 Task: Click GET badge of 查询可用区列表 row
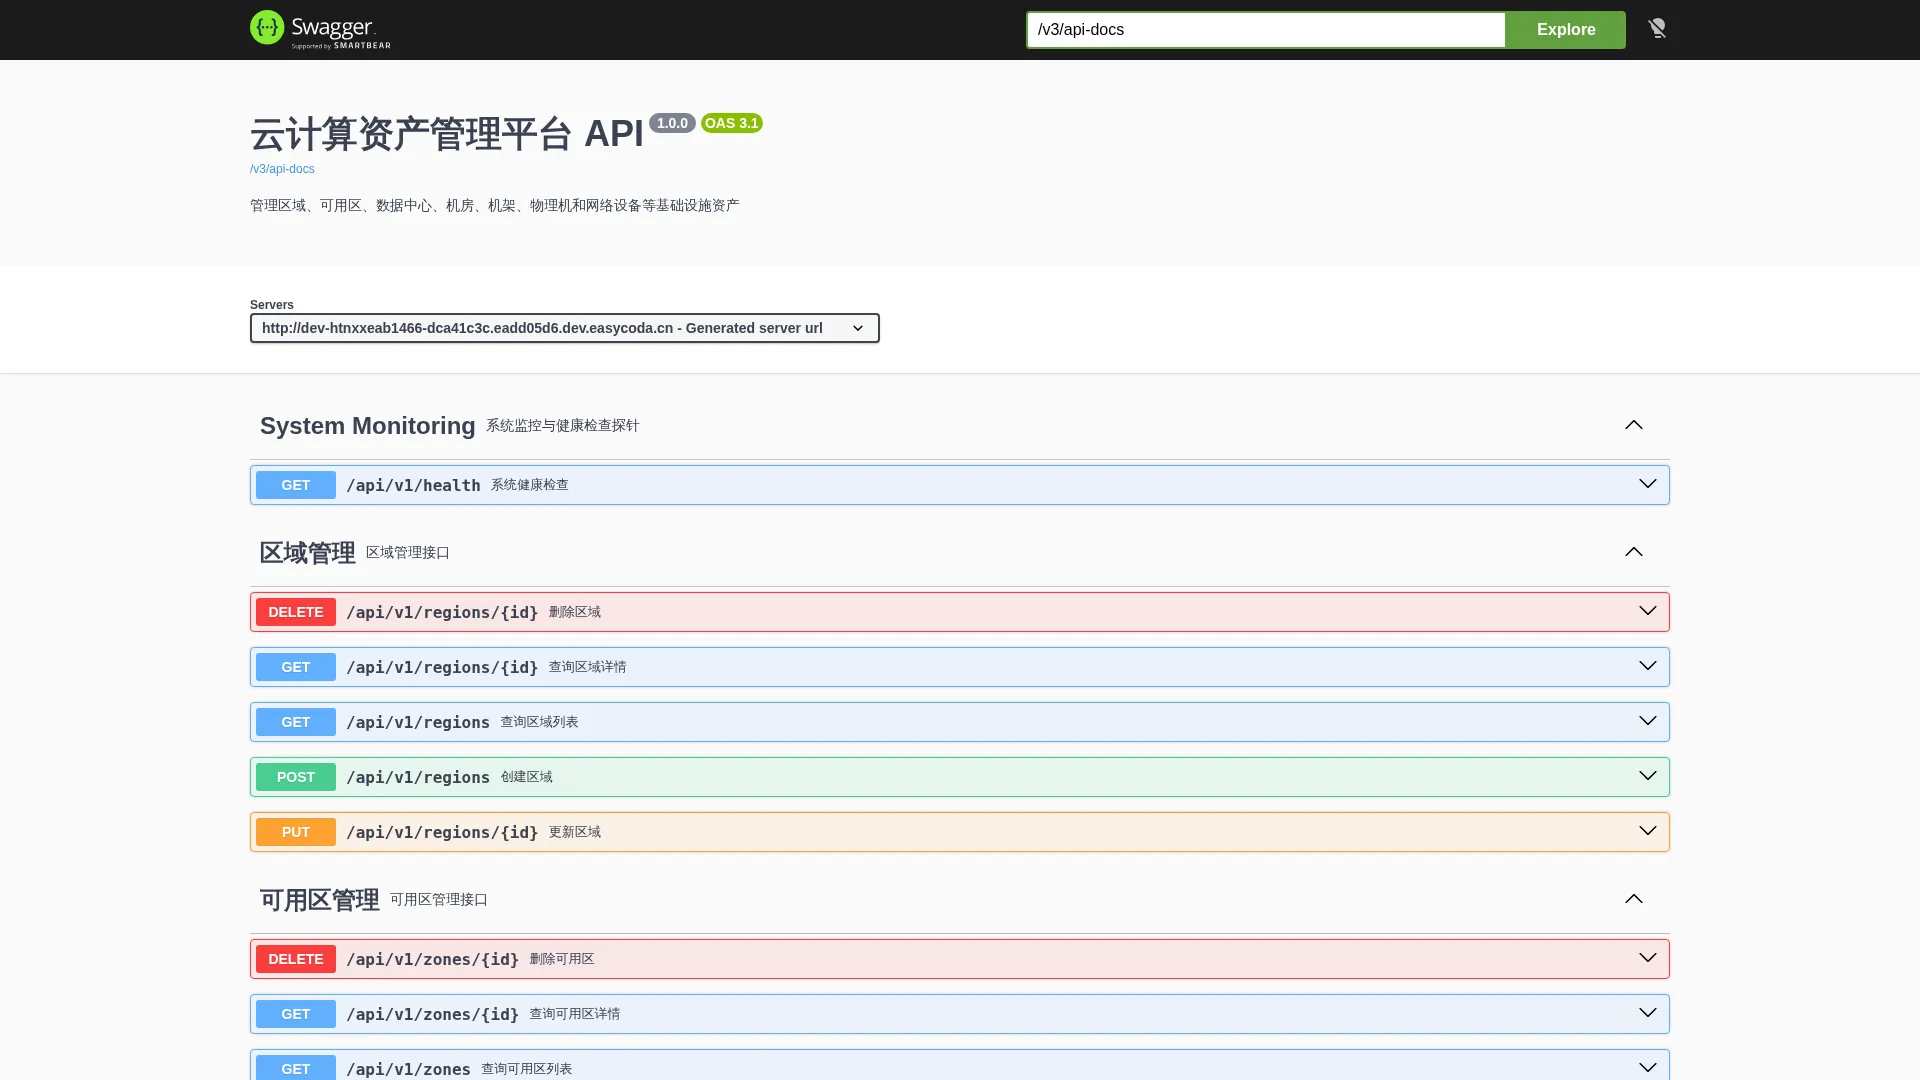click(x=296, y=1068)
